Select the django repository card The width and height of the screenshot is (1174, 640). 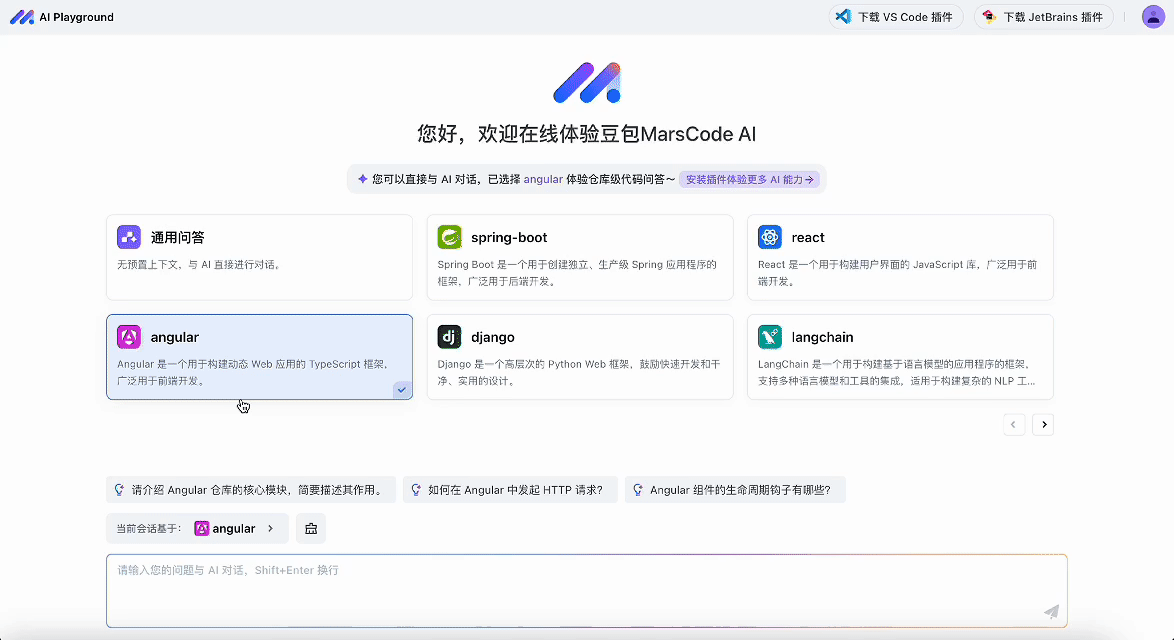(x=580, y=357)
